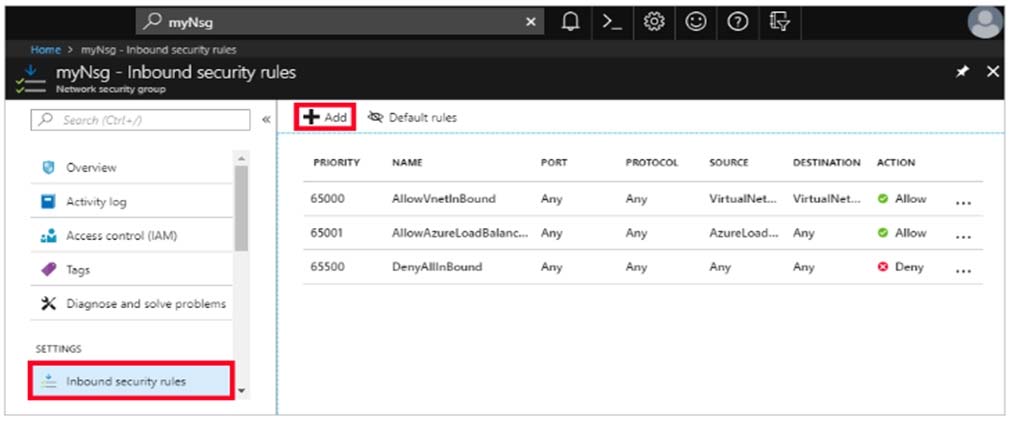Open Activity log menu item
The image size is (1011, 422).
pyautogui.click(x=131, y=202)
